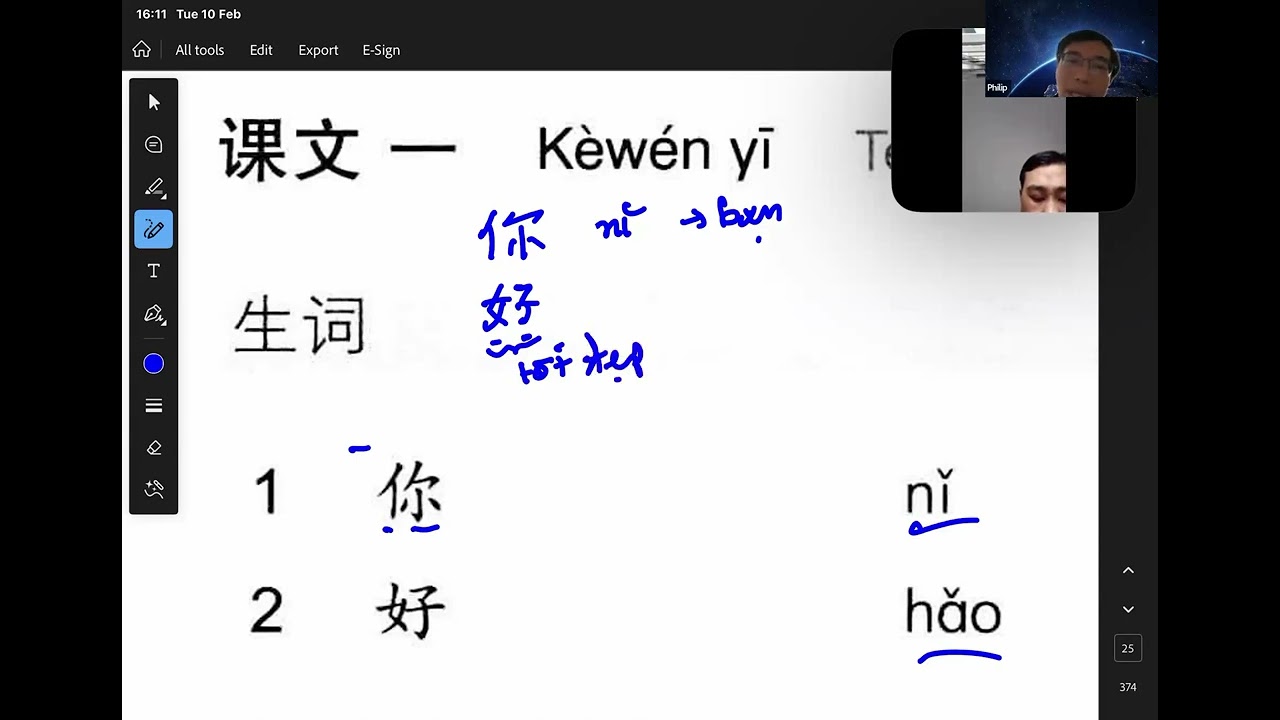Screen dimensions: 1280x720
Task: Select the arrow selection tool
Action: 154,102
